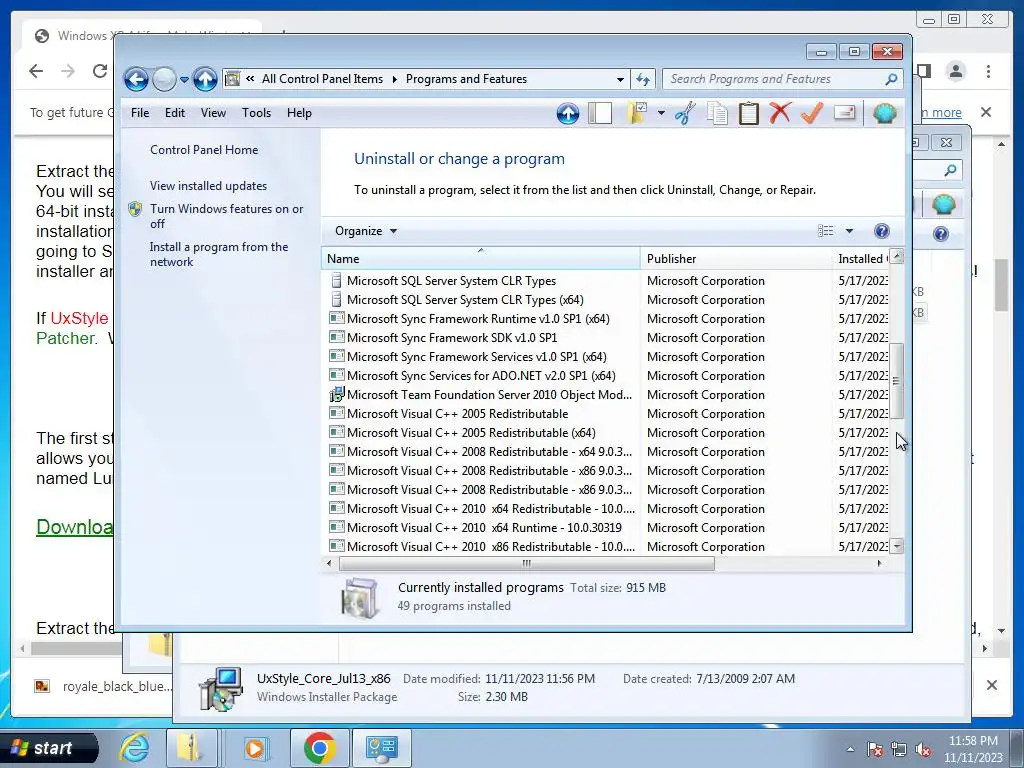
Task: Click the shell icon in Control Panel toolbar
Action: click(885, 114)
